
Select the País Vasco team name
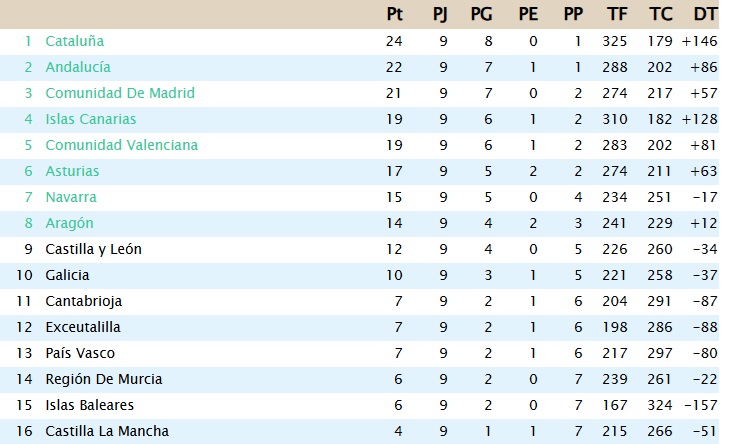coord(80,353)
